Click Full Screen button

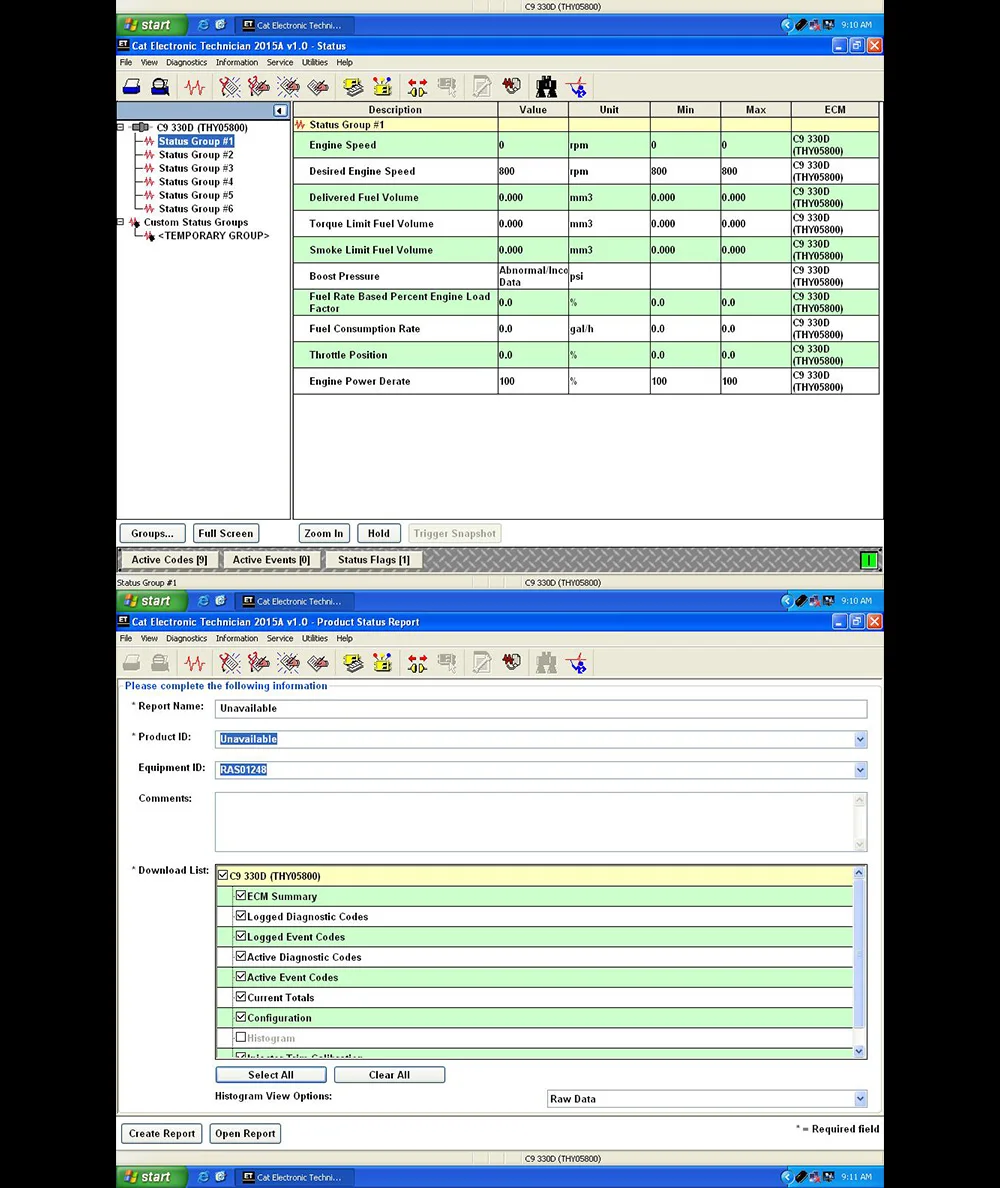(x=226, y=533)
